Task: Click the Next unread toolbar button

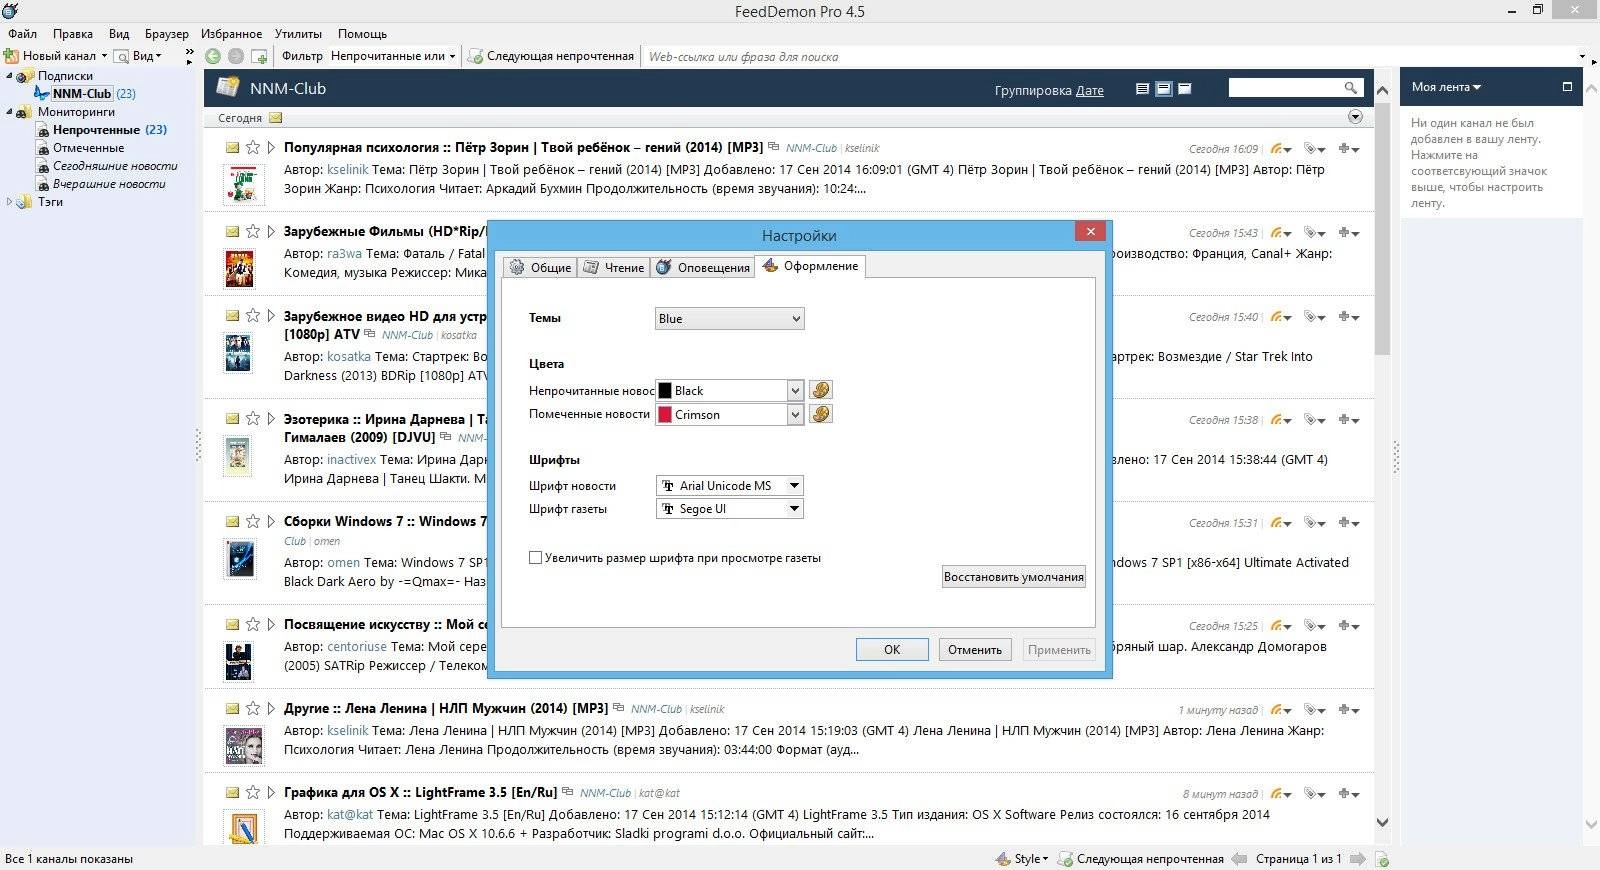Action: click(551, 56)
